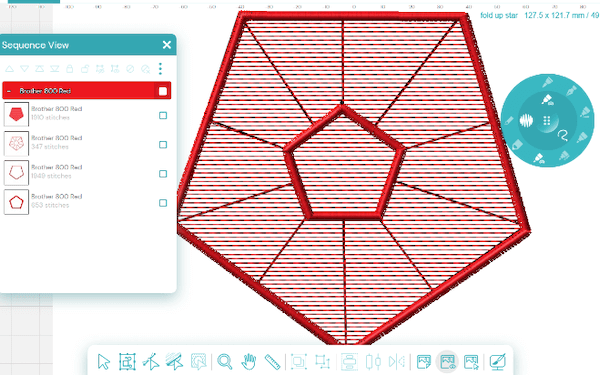Pick the bottom outer pen-with-stitch tool
The image size is (600, 375).
pyautogui.click(x=539, y=158)
